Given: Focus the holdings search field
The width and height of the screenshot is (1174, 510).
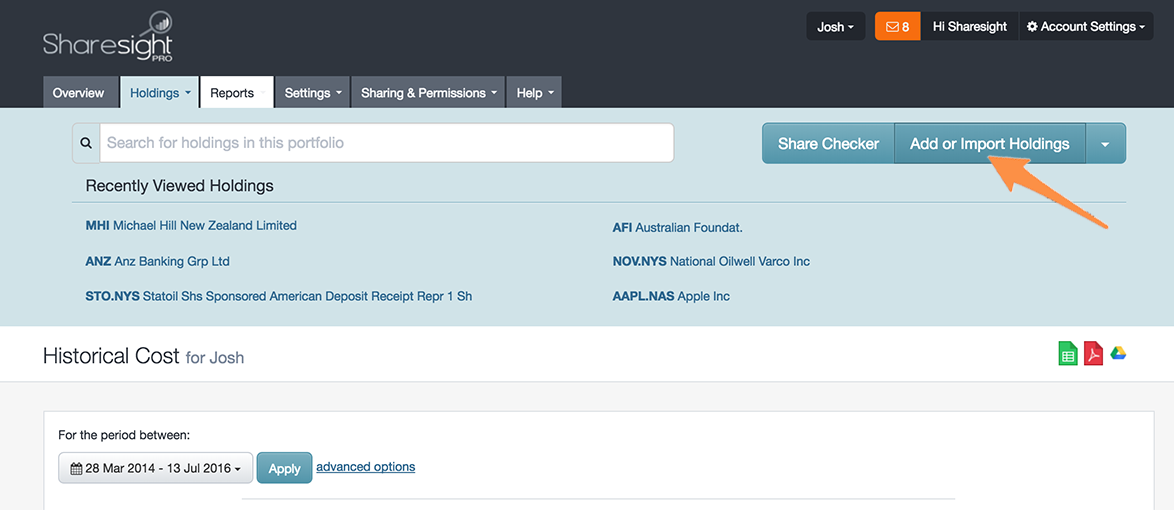Looking at the screenshot, I should (387, 143).
